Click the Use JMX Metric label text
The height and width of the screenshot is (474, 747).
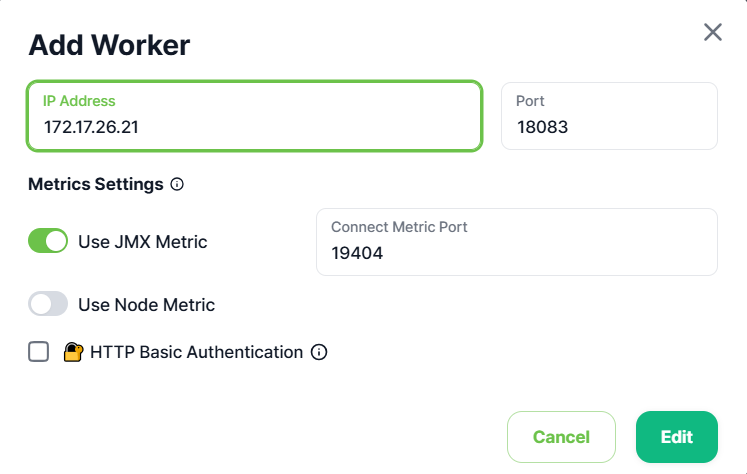[142, 242]
